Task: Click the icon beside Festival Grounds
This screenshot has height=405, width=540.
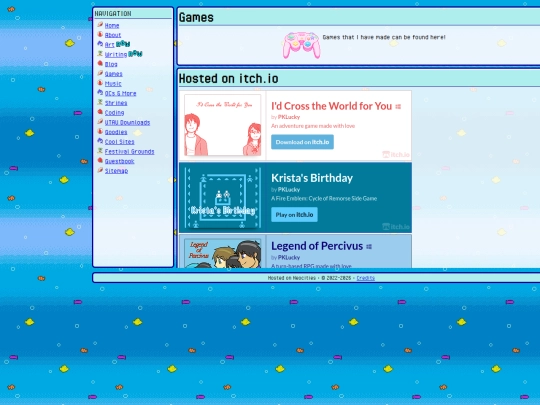Action: [x=100, y=150]
